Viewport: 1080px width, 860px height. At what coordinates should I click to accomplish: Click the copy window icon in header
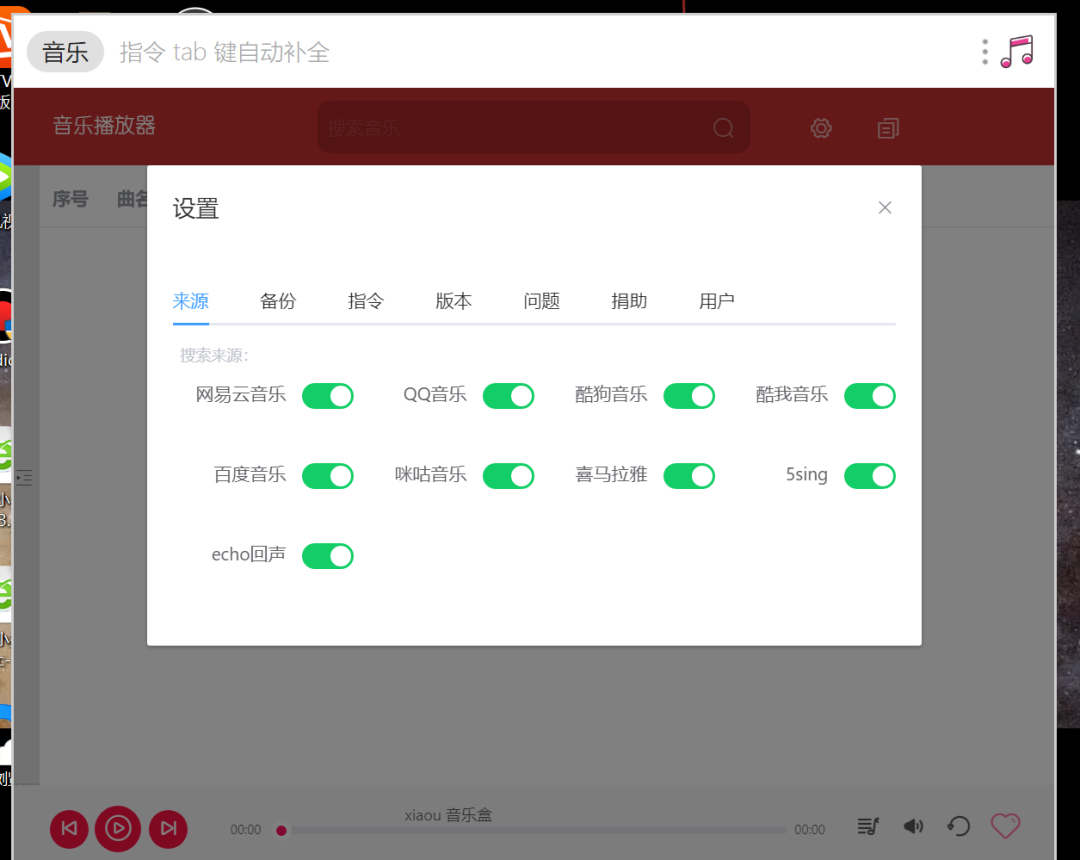pos(889,128)
